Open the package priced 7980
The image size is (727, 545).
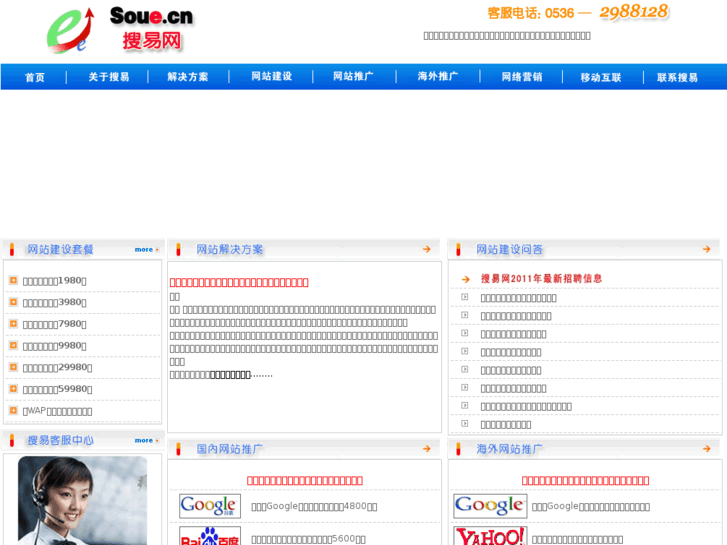point(54,324)
